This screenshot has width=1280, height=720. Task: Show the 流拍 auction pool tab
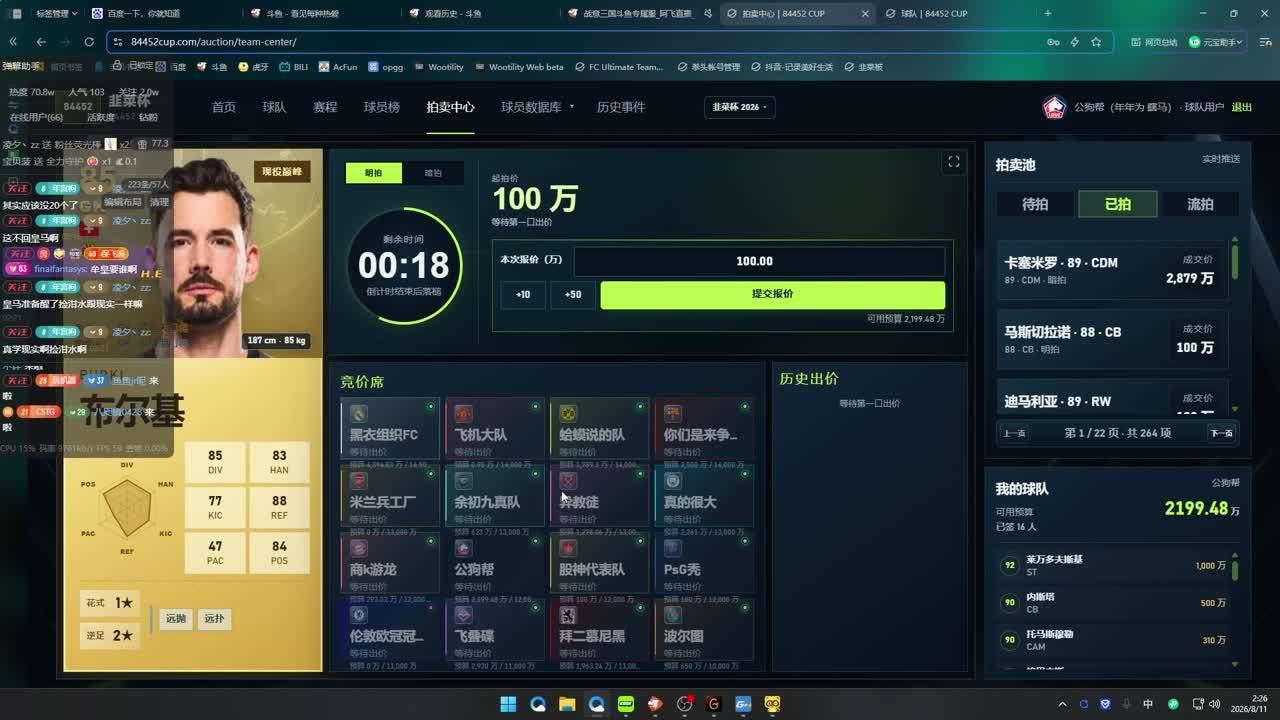coord(1200,204)
